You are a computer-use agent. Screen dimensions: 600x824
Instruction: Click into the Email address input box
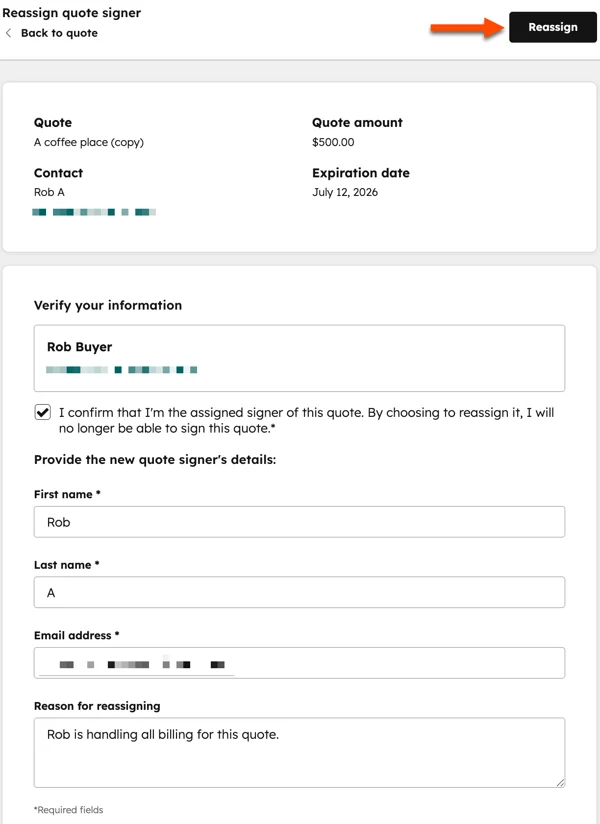299,663
